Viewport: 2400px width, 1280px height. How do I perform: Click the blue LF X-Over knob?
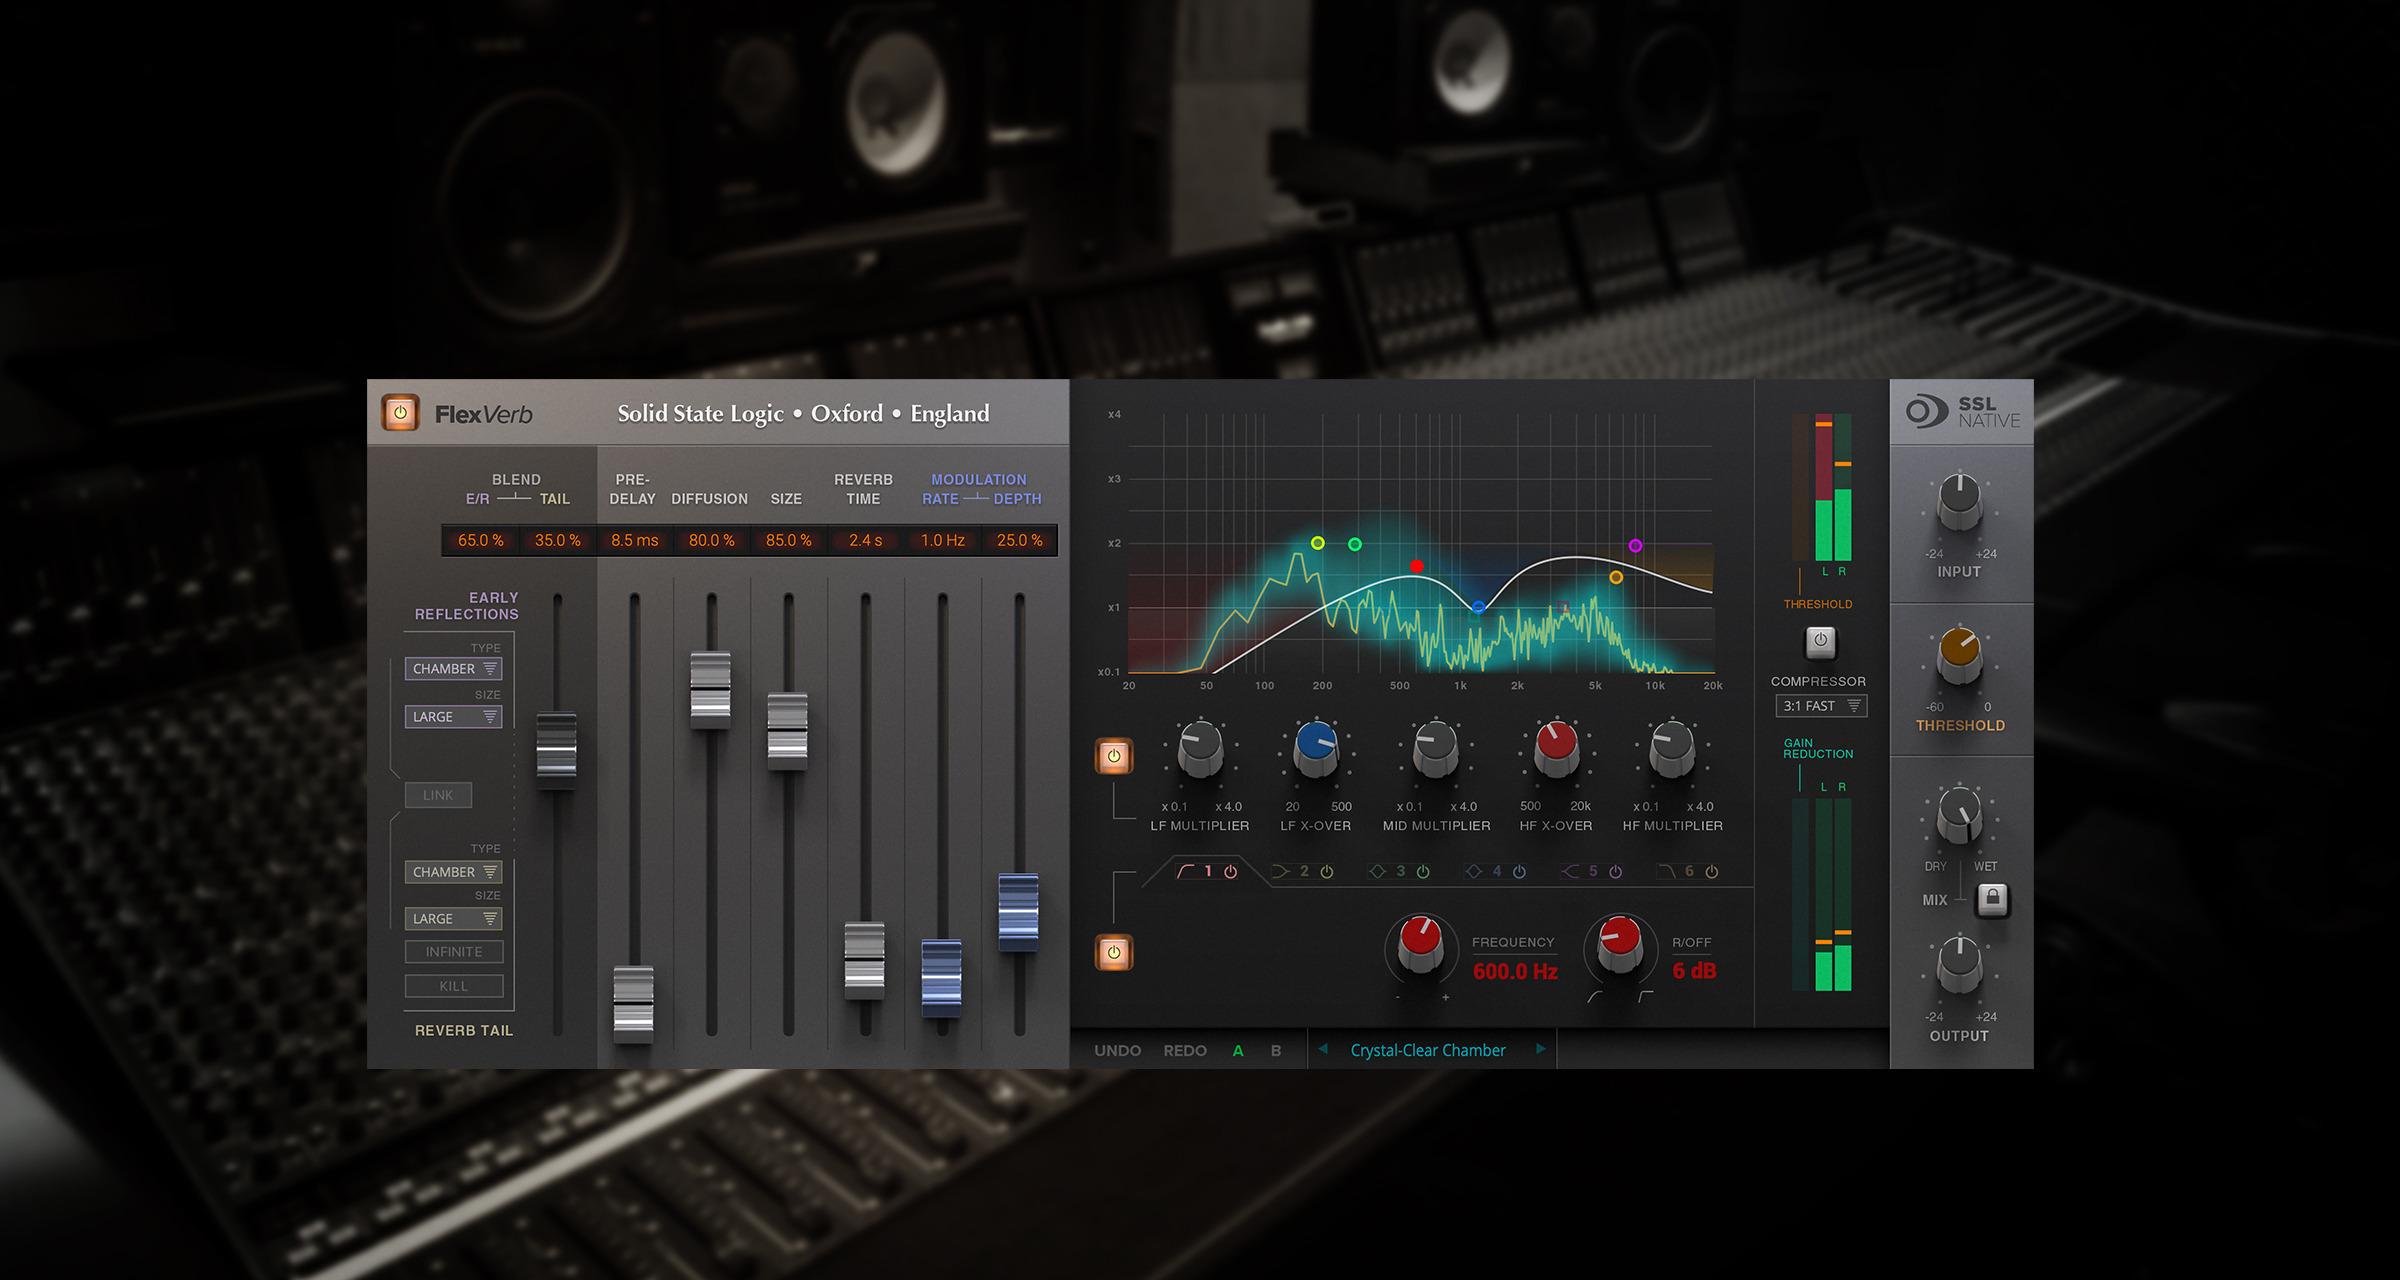click(1316, 748)
